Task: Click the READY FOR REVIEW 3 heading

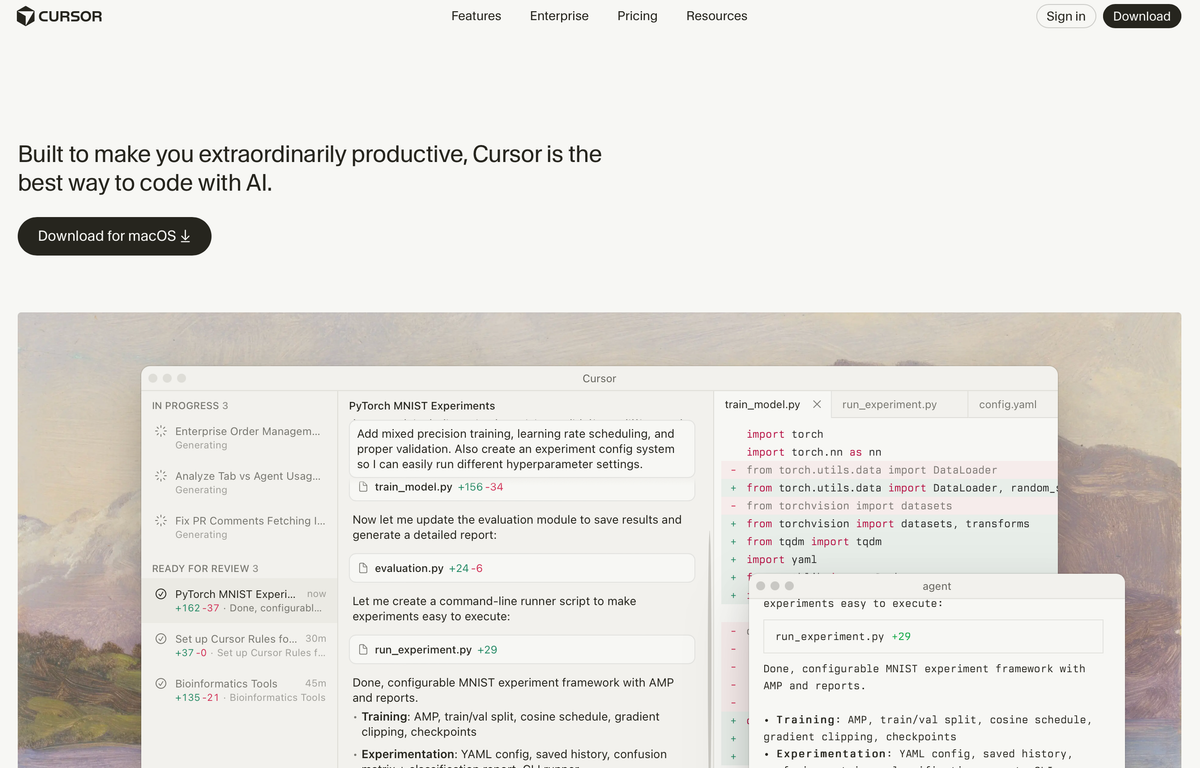Action: 205,568
